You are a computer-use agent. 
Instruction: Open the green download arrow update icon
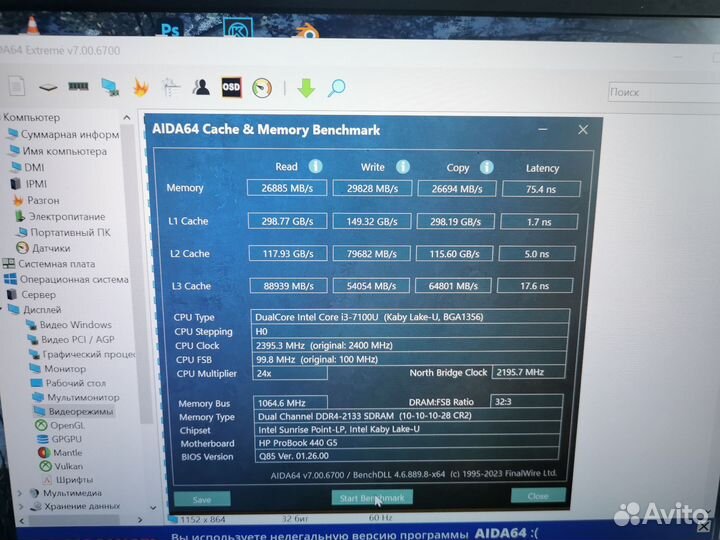(306, 88)
